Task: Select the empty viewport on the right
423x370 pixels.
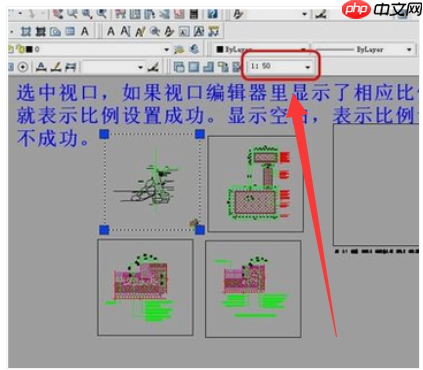Action: (376, 185)
